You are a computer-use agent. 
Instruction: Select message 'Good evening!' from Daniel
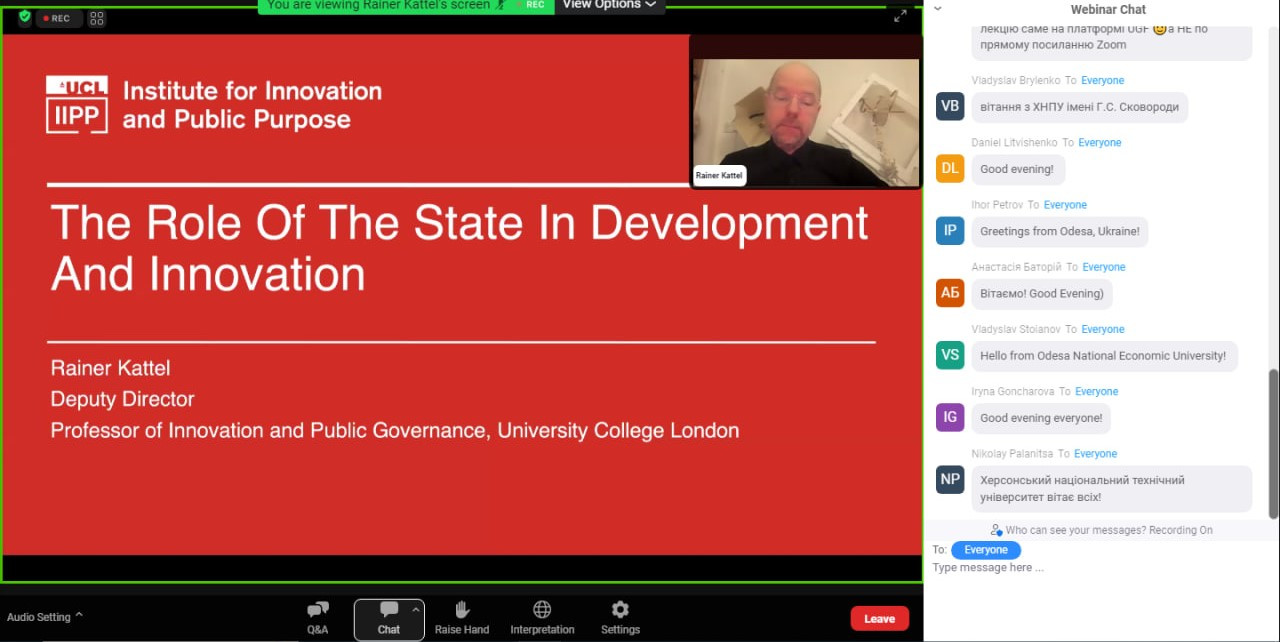point(1017,169)
